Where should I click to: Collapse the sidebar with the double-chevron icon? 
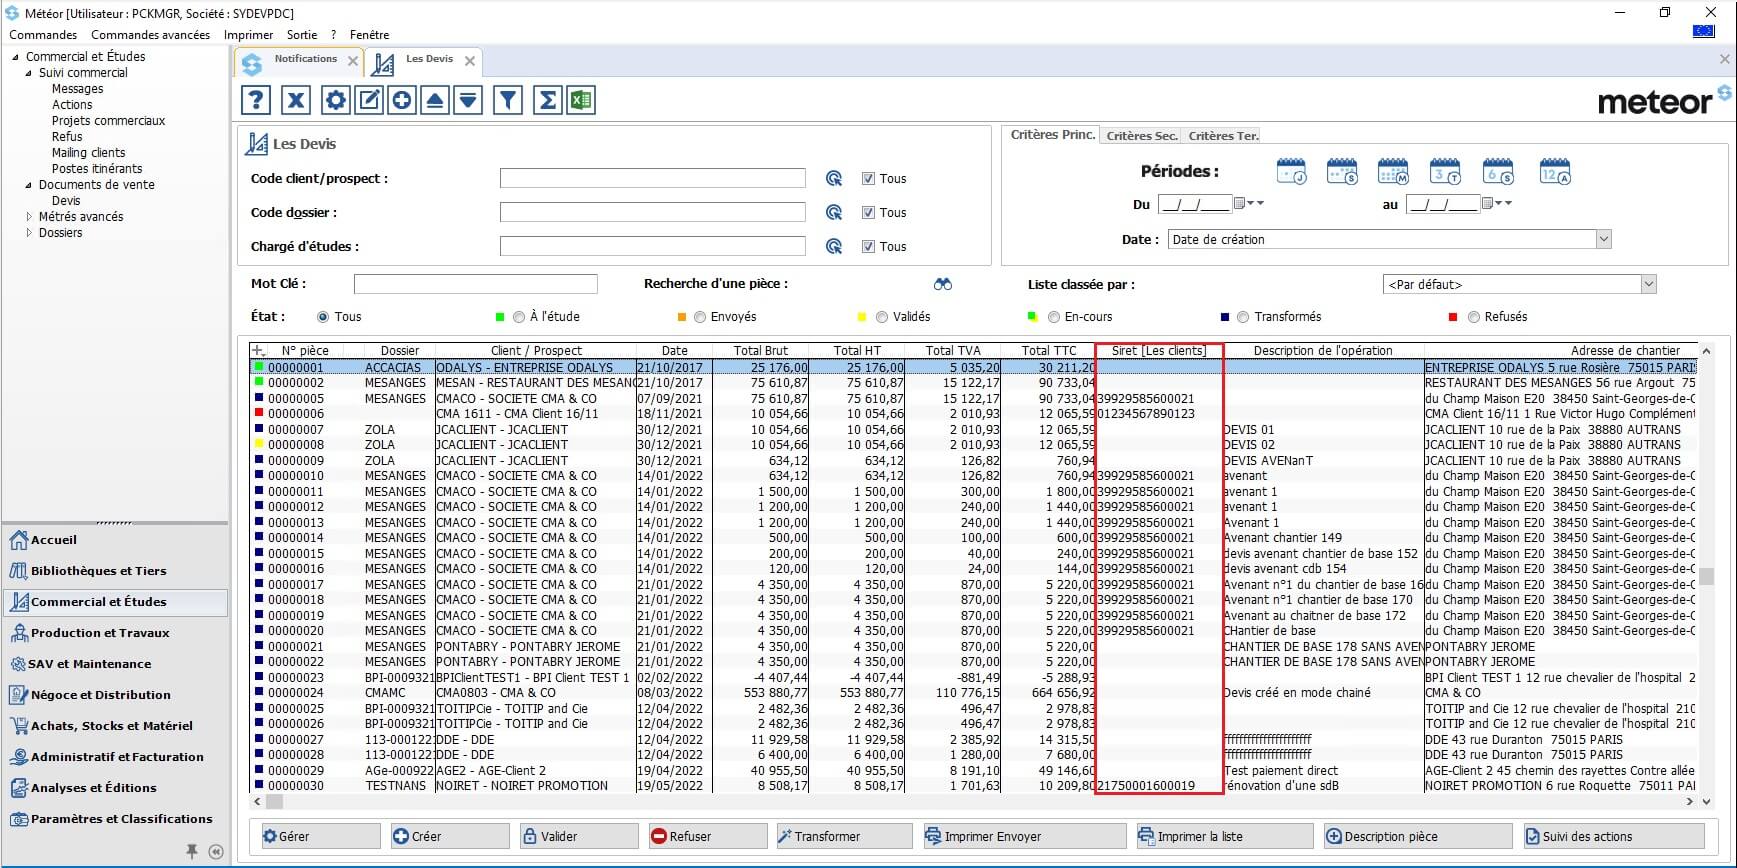point(216,852)
